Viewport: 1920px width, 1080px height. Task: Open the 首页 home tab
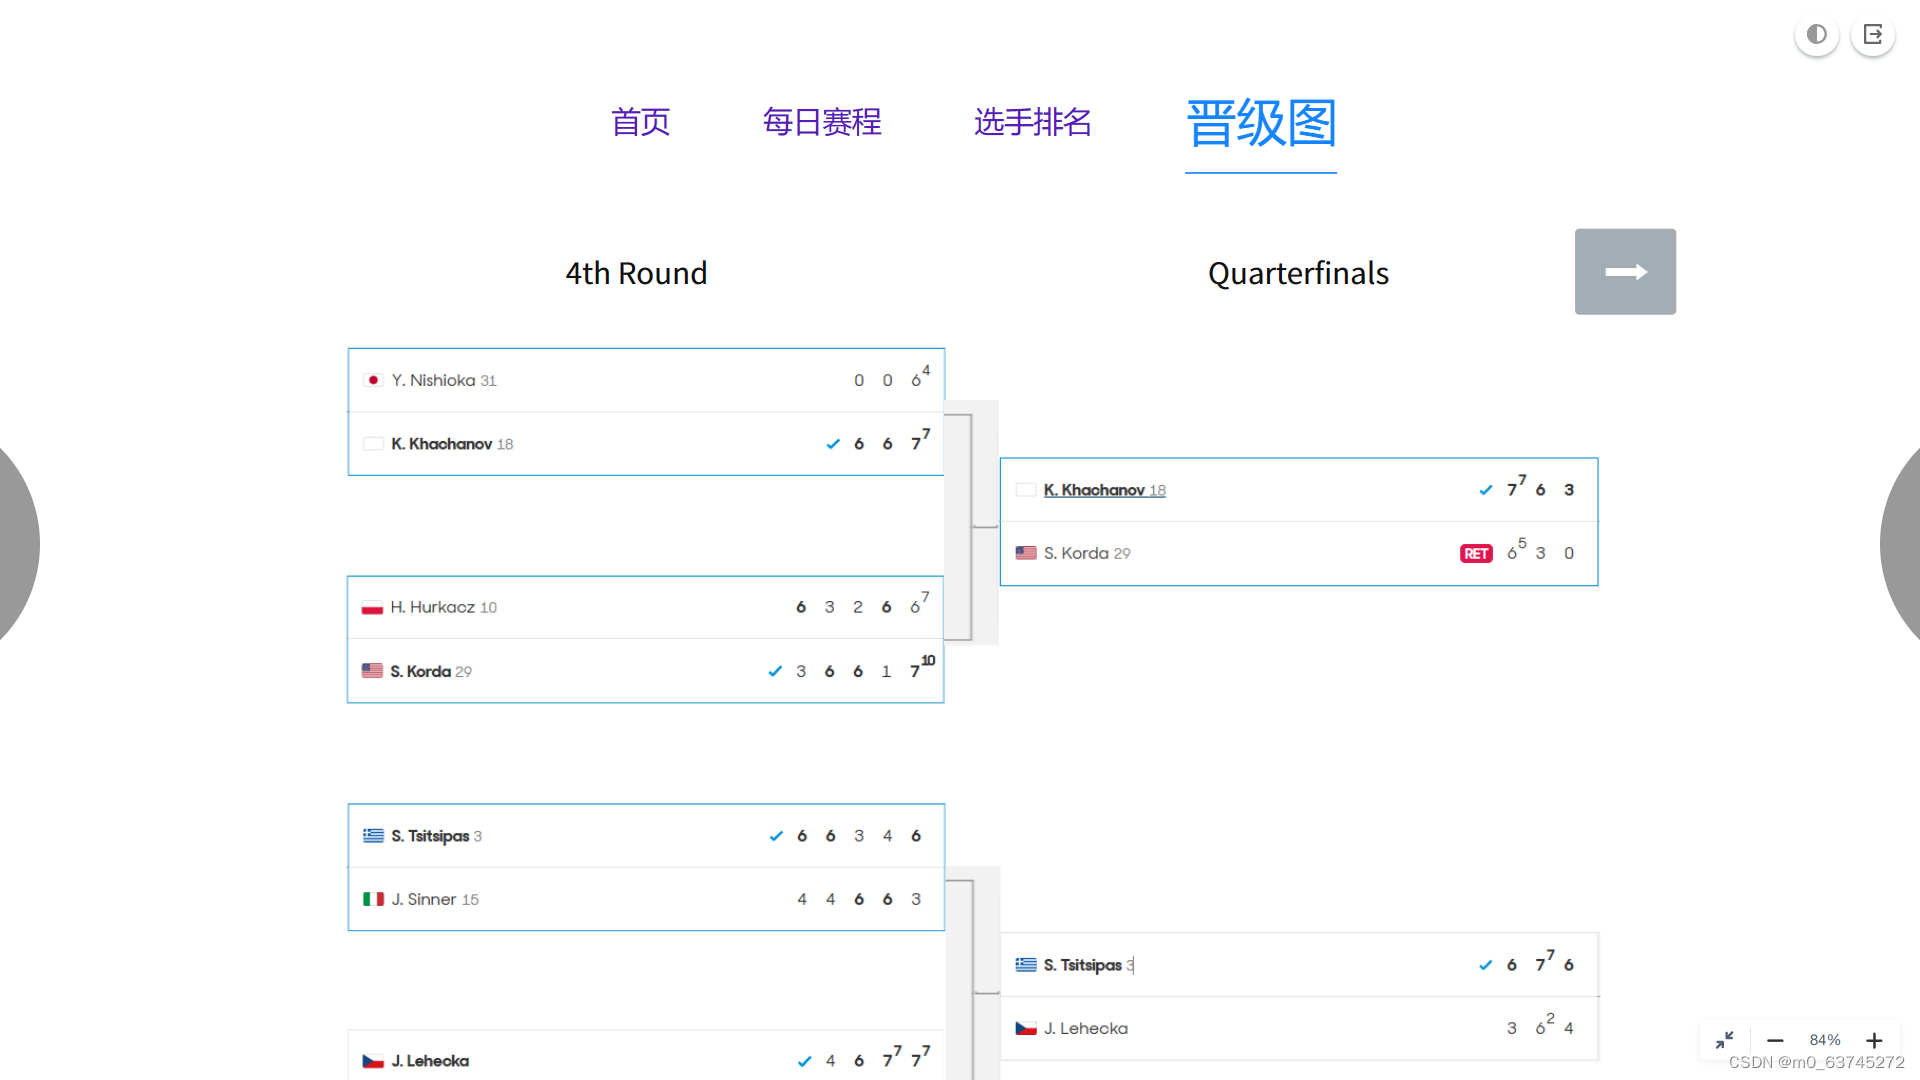640,122
